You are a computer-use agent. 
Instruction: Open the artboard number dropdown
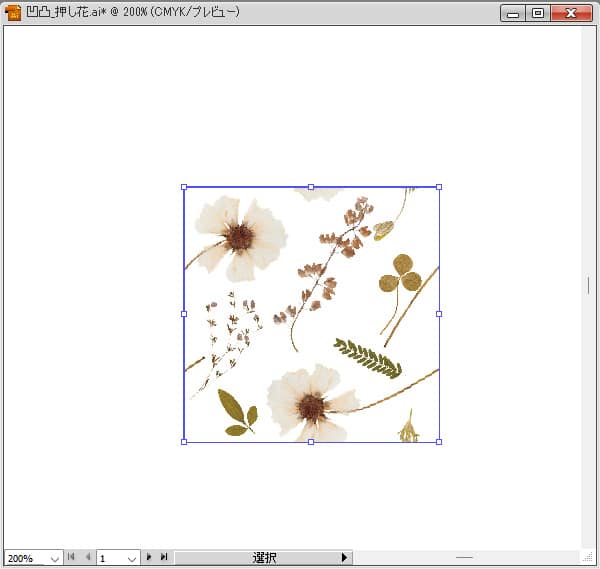click(132, 558)
